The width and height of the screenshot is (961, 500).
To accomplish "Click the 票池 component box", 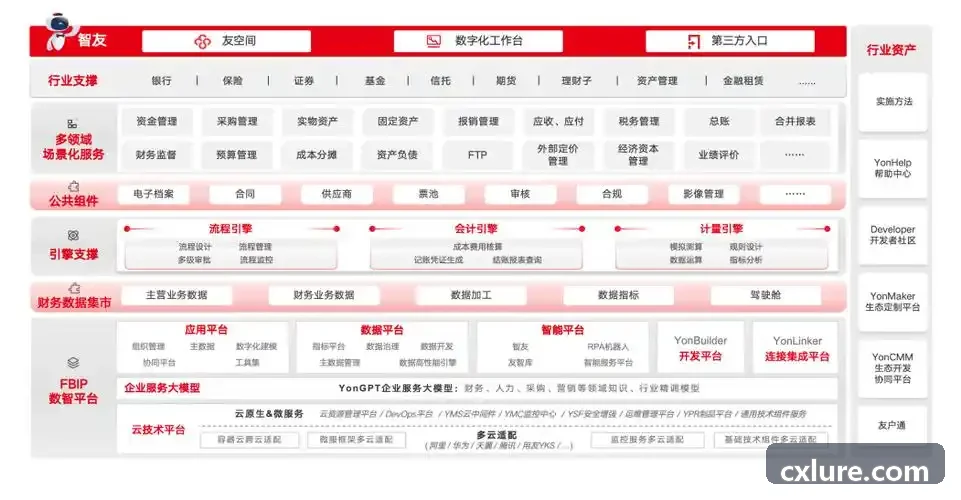I will 428,194.
